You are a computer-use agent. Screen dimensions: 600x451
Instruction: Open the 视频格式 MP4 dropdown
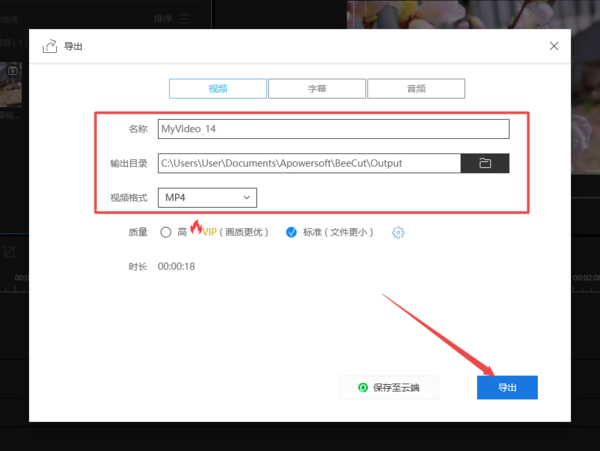tap(207, 198)
